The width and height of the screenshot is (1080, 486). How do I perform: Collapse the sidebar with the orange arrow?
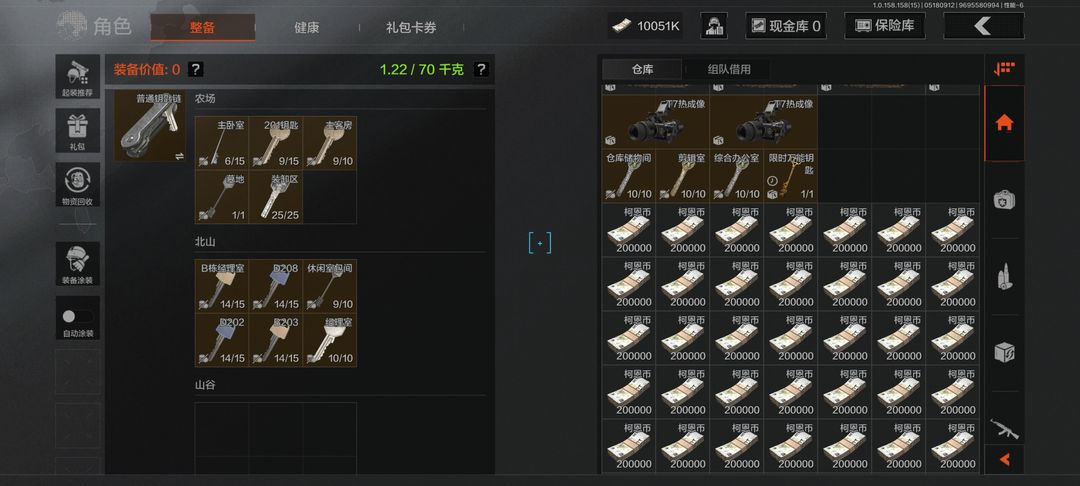coord(1004,459)
